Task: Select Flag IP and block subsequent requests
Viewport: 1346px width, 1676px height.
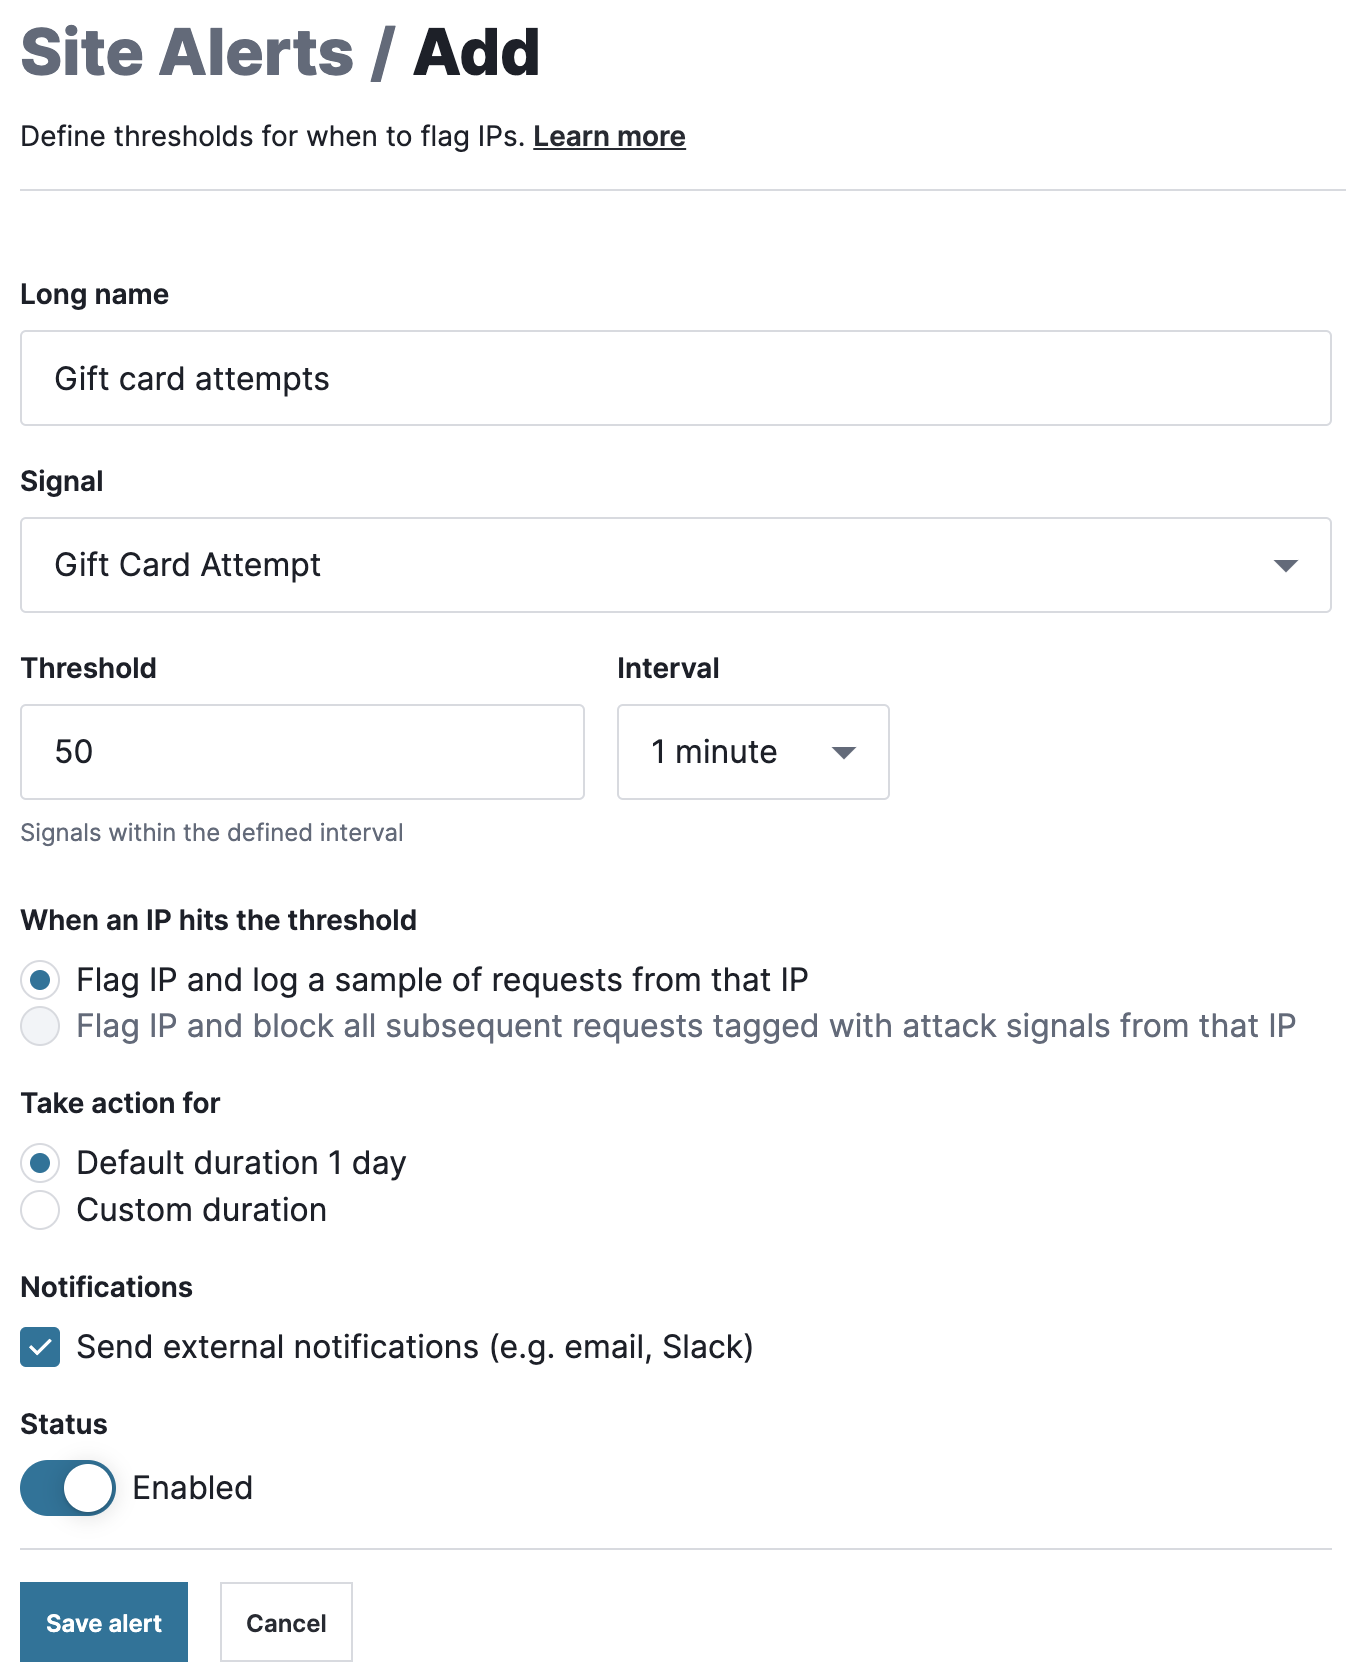Action: point(40,1026)
